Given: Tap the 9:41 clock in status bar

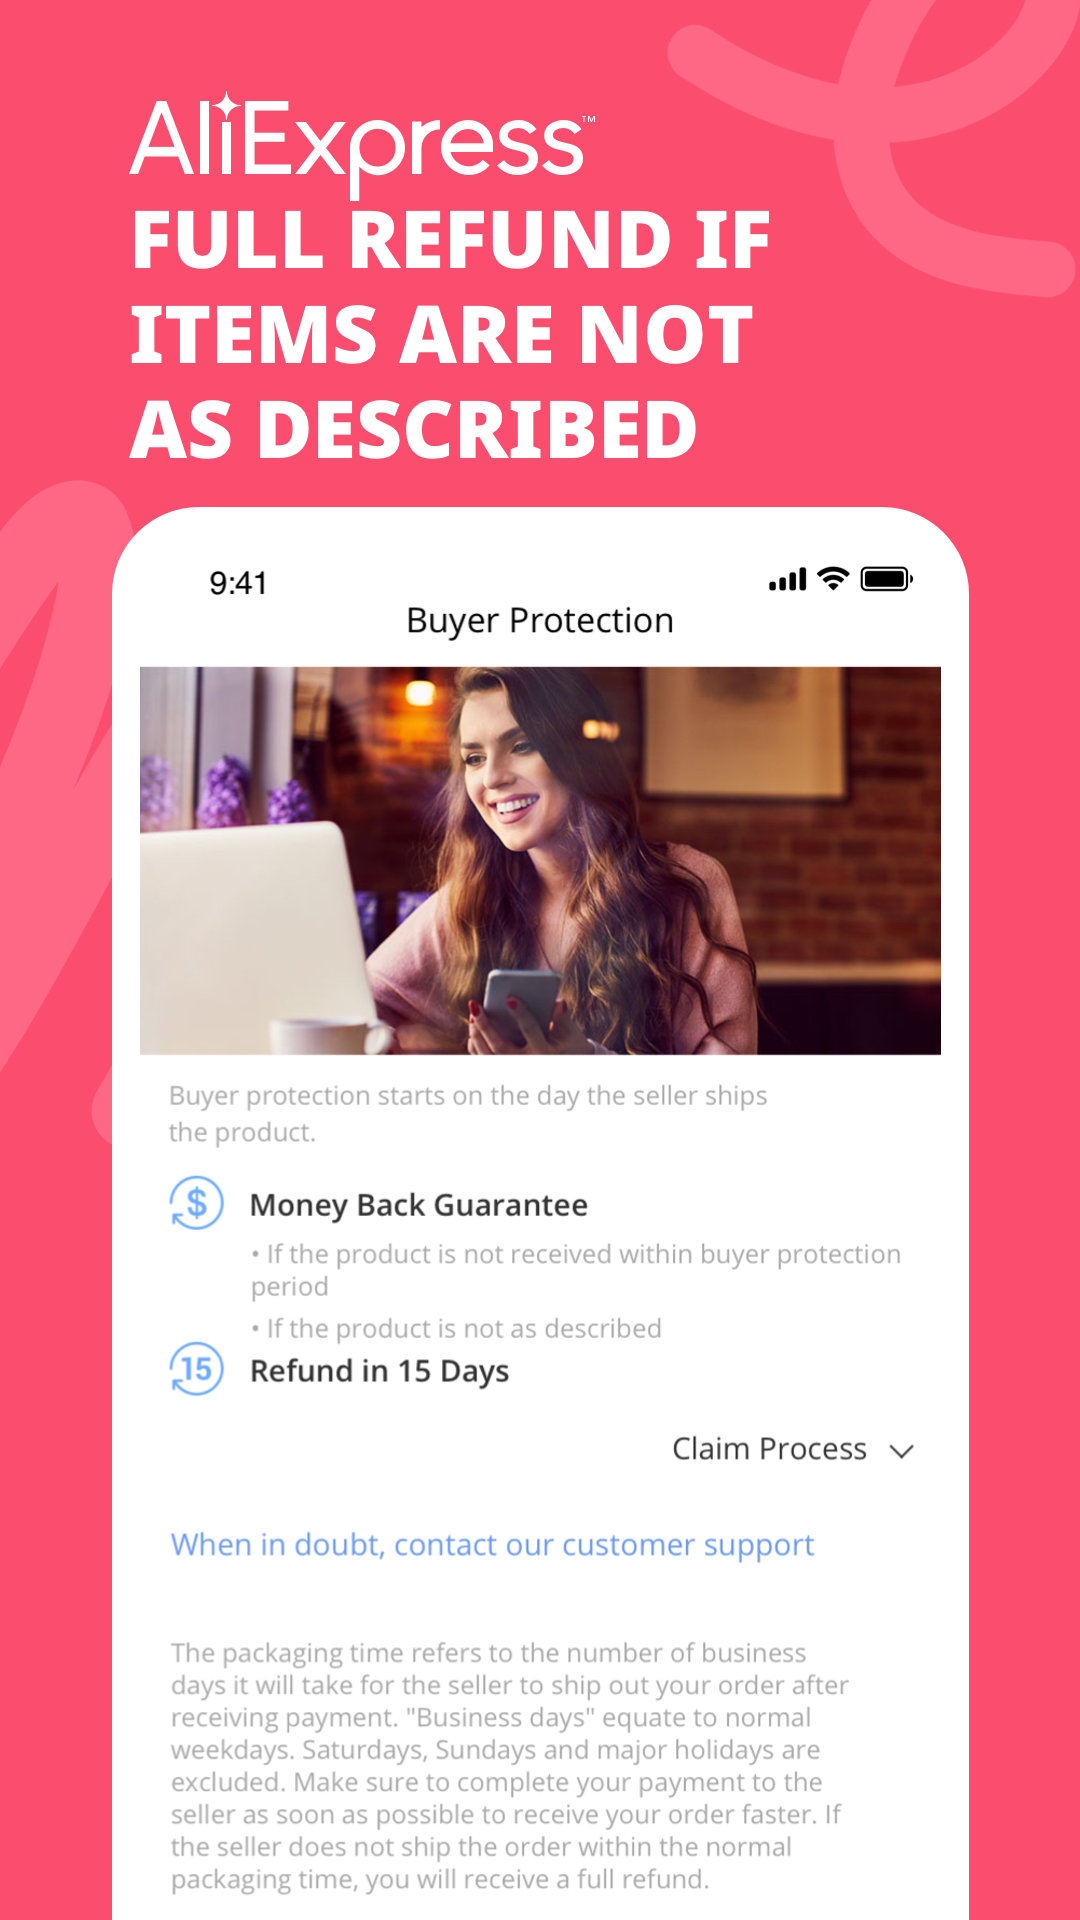Looking at the screenshot, I should 238,583.
